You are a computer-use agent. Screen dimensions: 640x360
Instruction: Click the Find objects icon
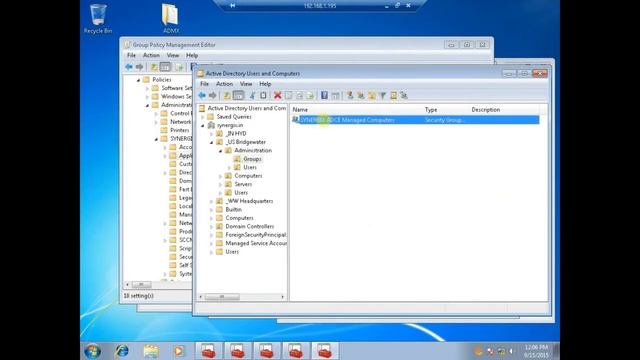coord(393,96)
